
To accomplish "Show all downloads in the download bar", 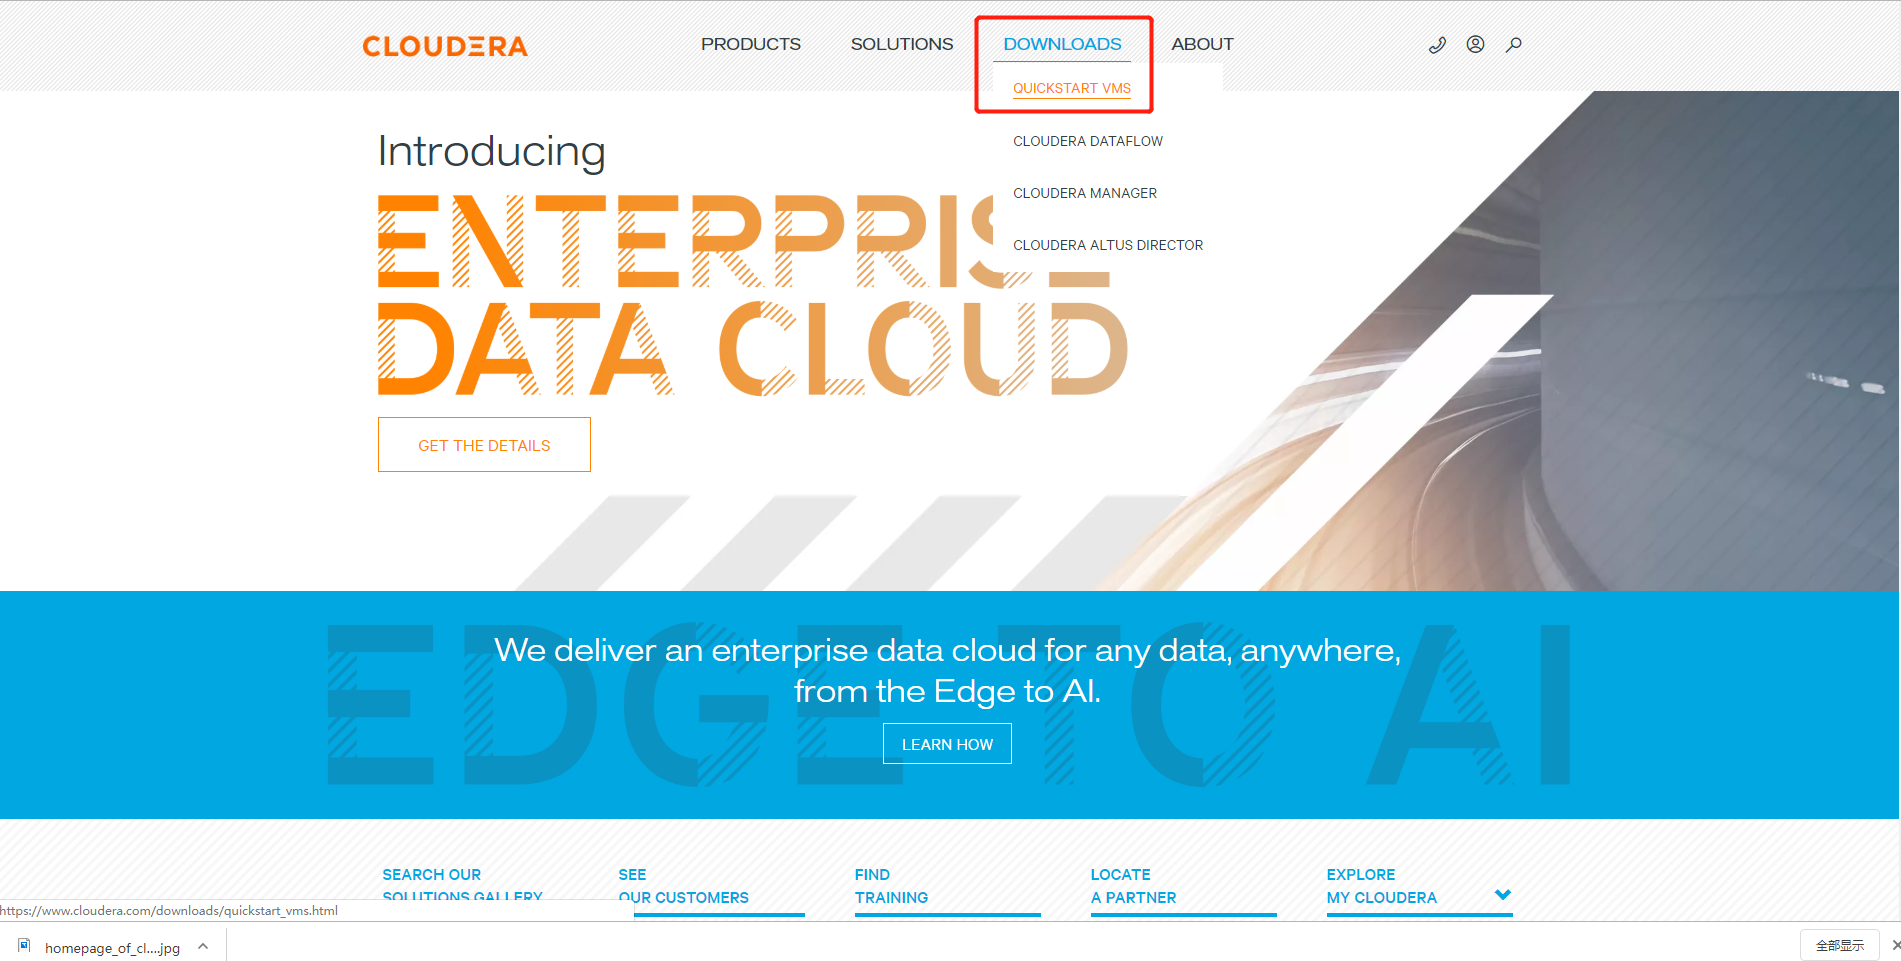I will coord(1841,945).
